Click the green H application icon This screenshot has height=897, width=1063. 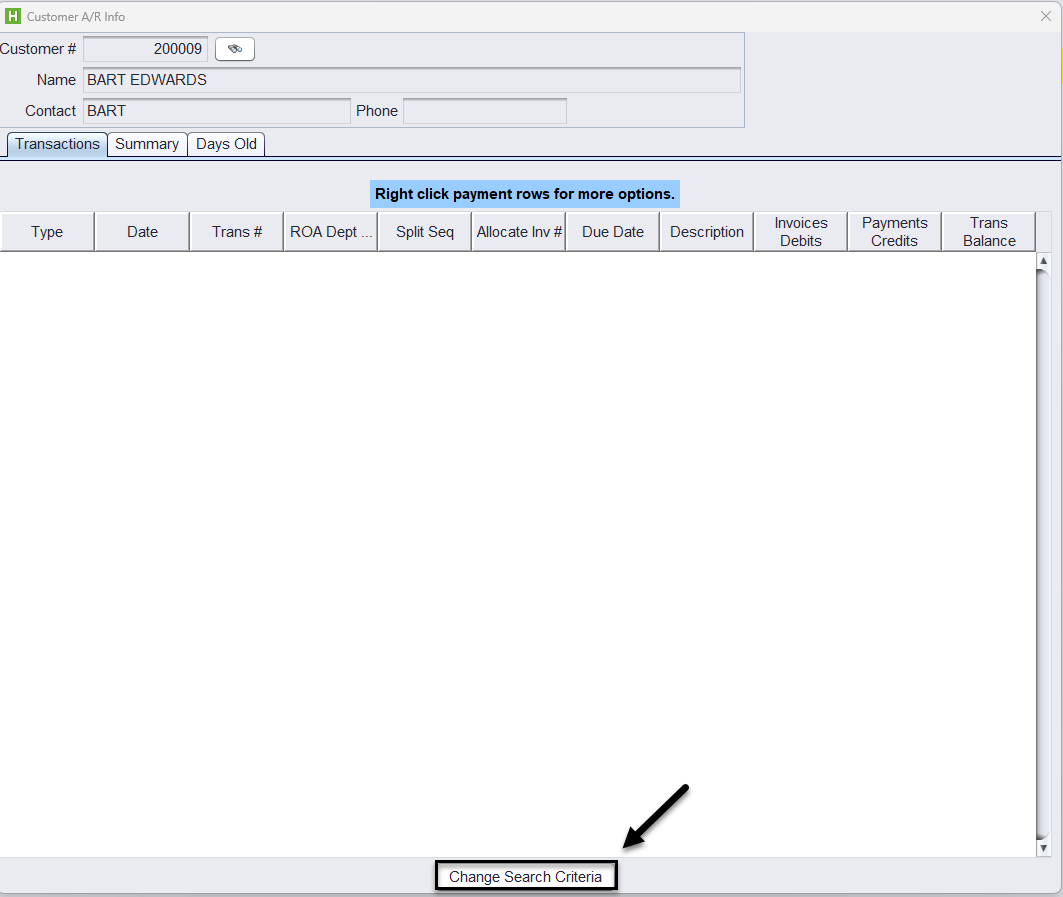(13, 16)
